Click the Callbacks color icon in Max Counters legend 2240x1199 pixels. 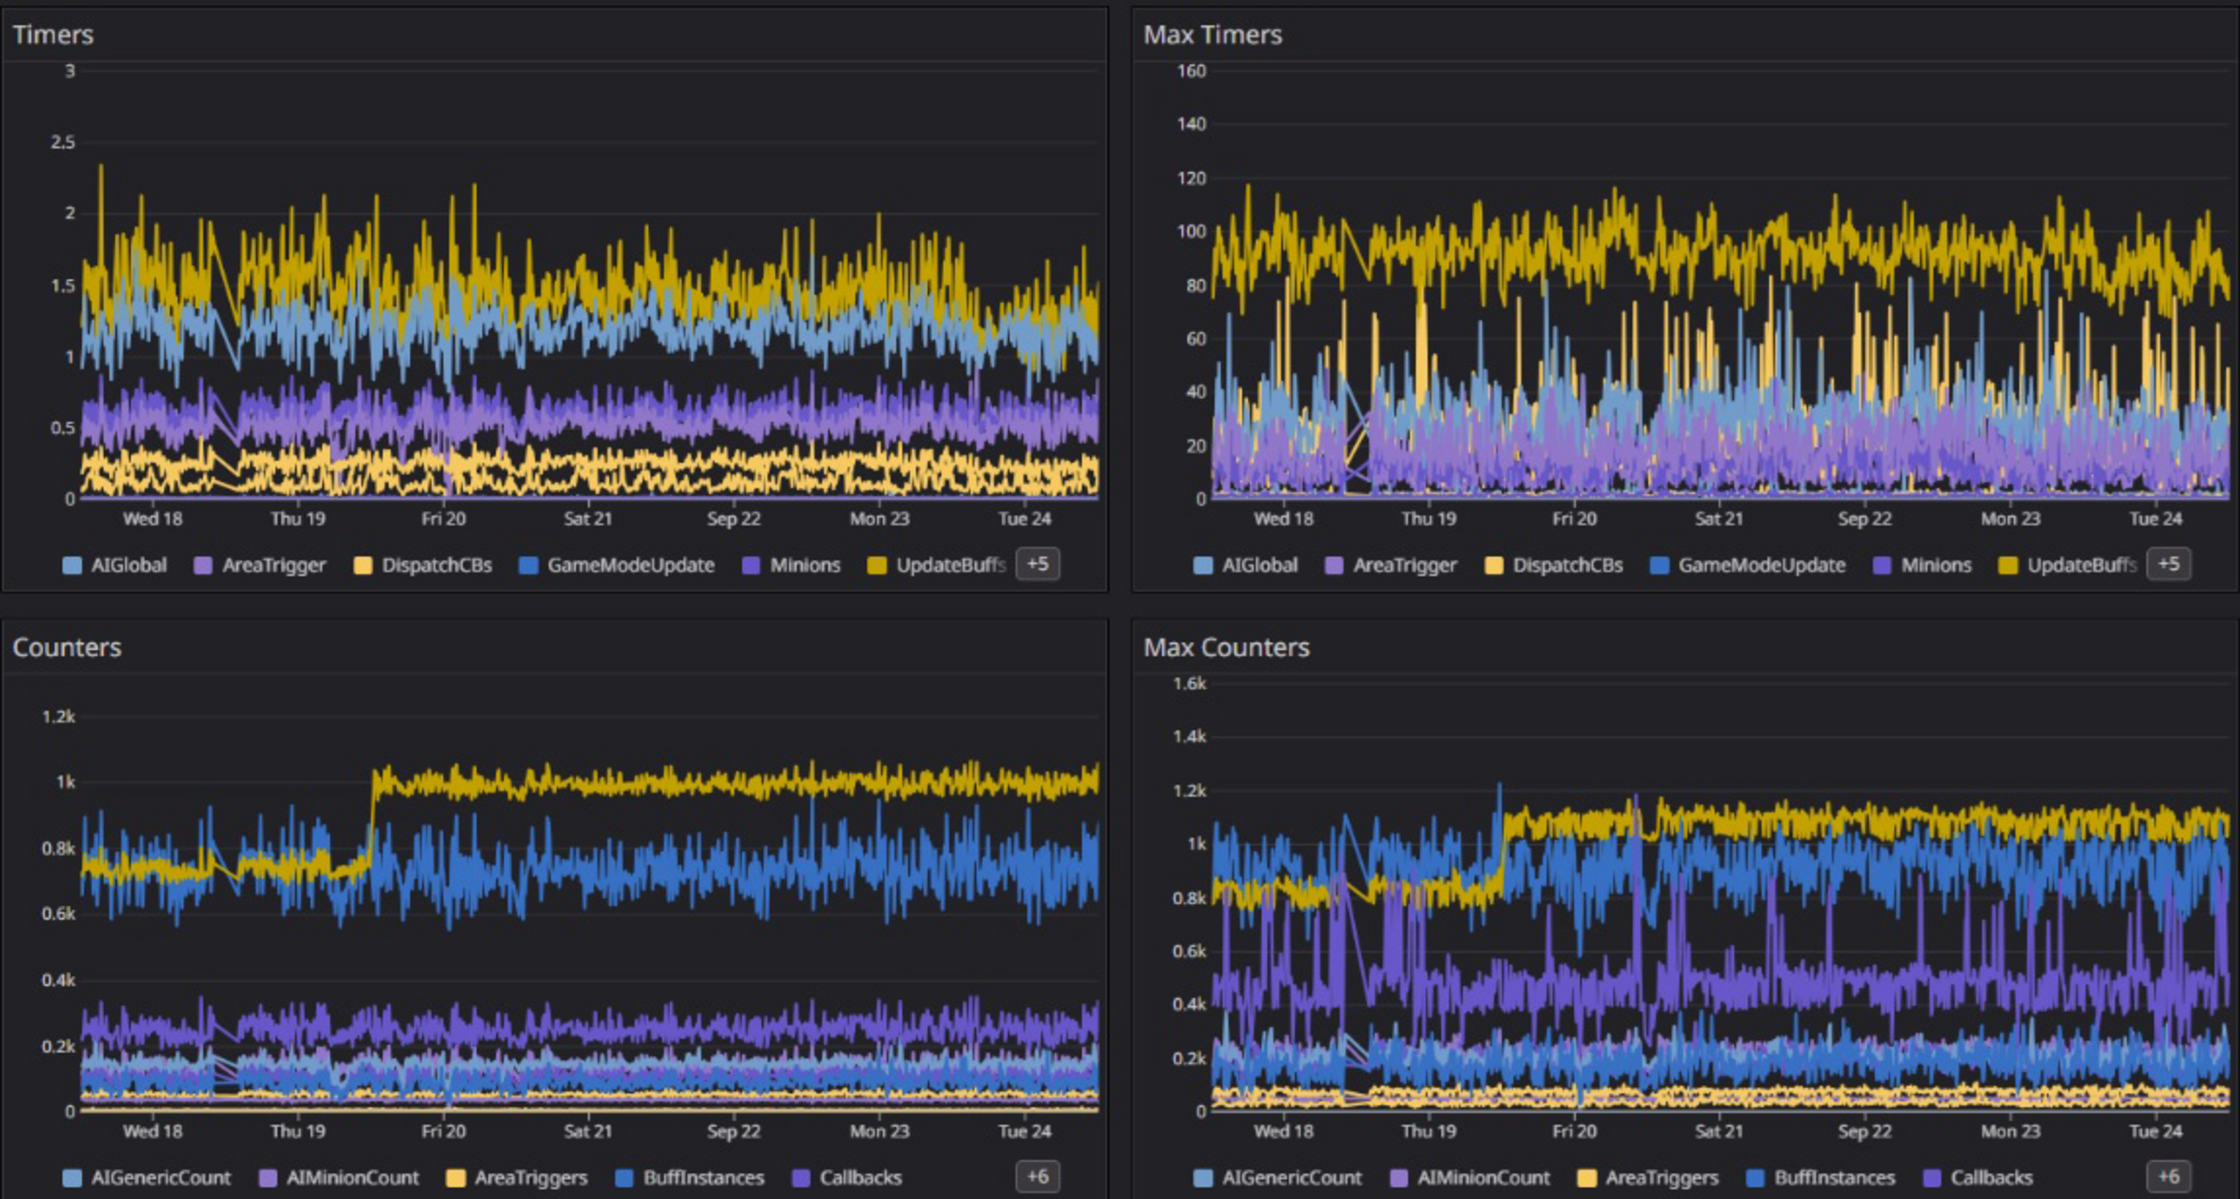point(1932,1177)
